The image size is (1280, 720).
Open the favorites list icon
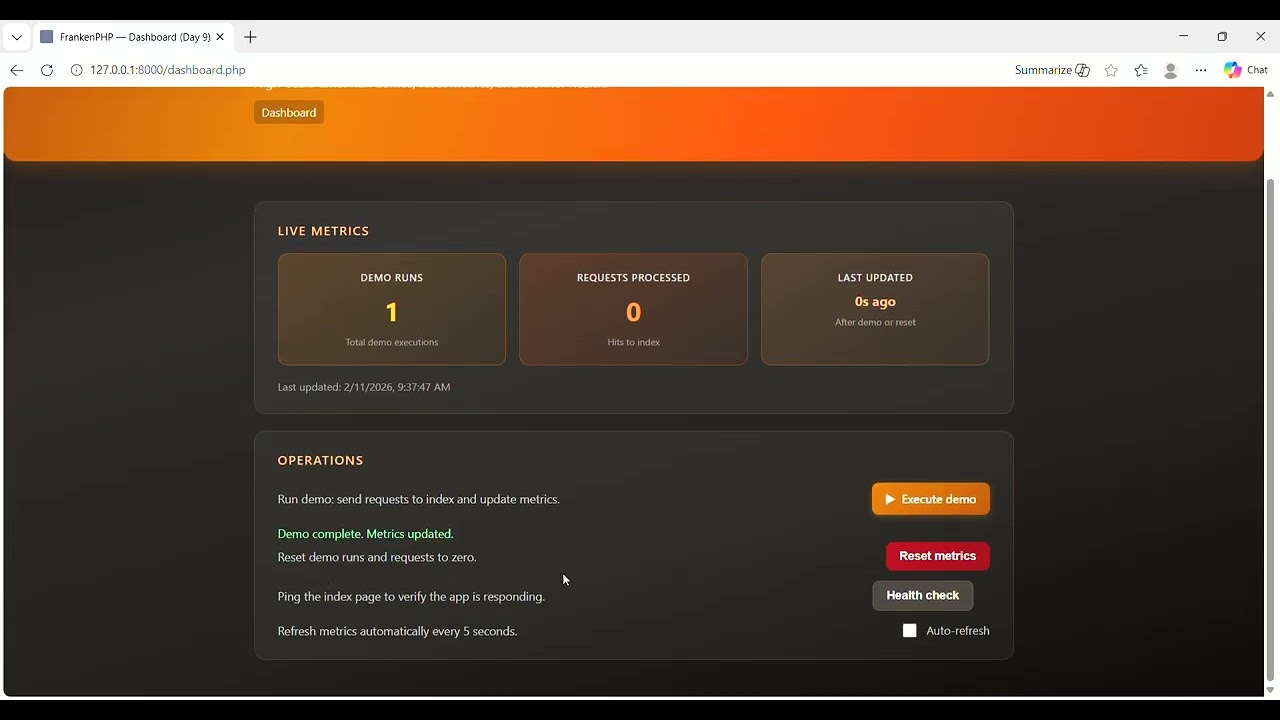pyautogui.click(x=1141, y=70)
